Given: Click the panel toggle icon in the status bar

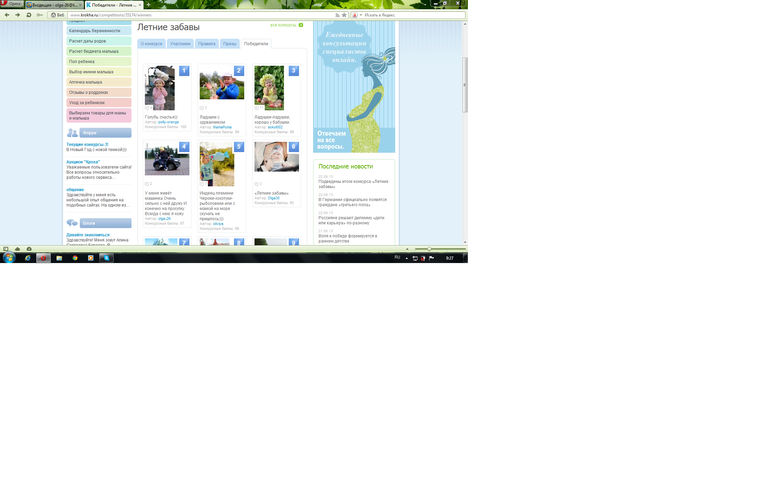Looking at the screenshot, I should pos(5,249).
